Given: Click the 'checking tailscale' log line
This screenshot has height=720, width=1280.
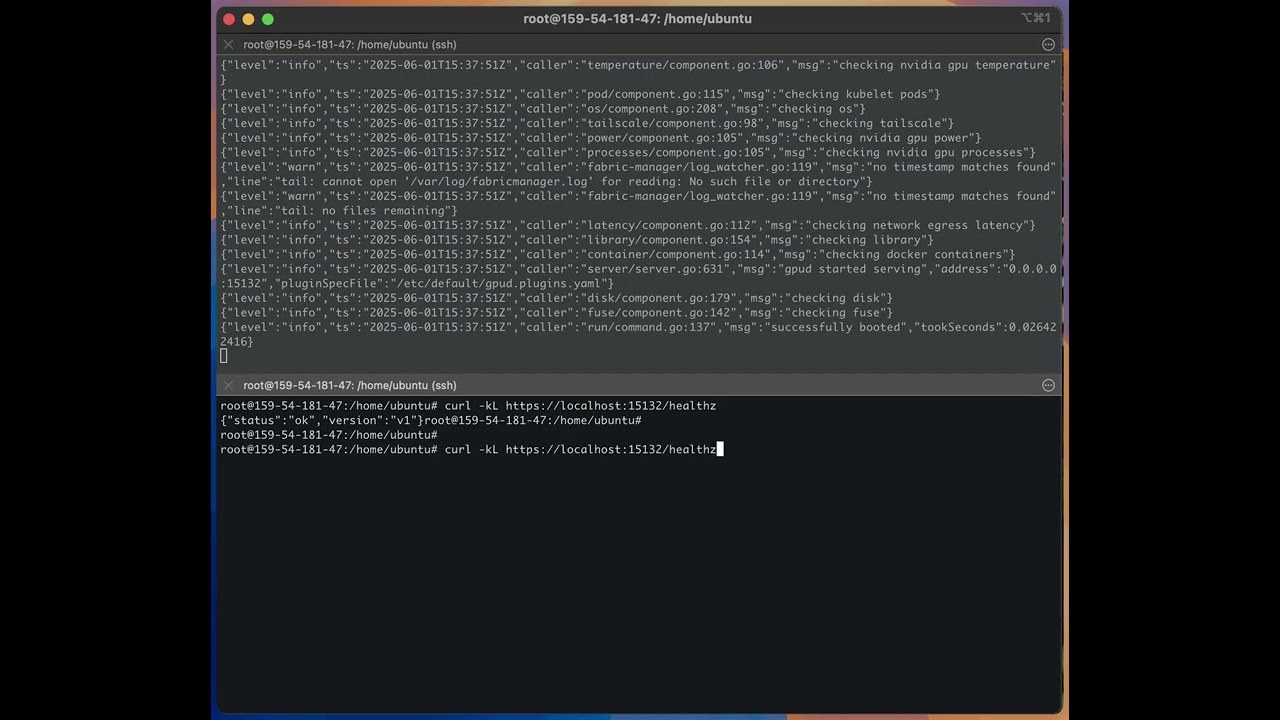Looking at the screenshot, I should tap(587, 123).
